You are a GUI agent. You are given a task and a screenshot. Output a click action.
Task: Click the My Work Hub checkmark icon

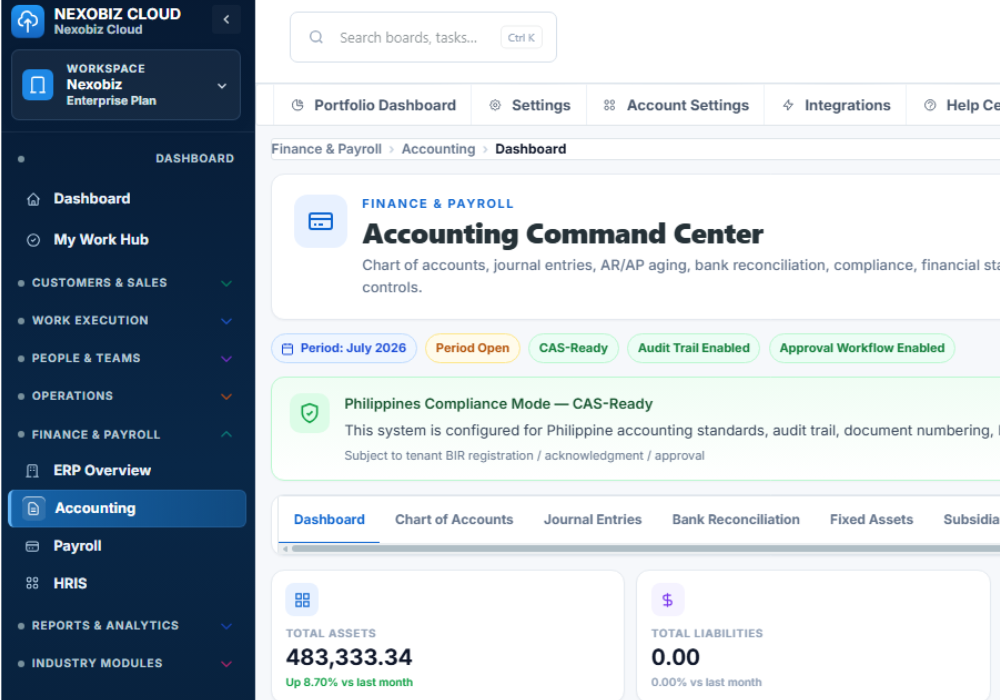click(33, 240)
